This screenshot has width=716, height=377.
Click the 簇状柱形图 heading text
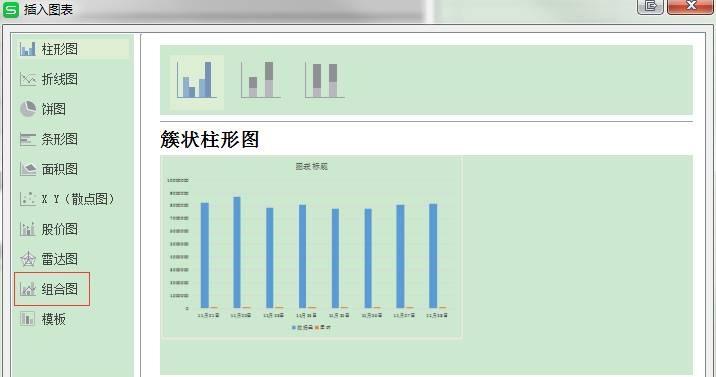[210, 139]
